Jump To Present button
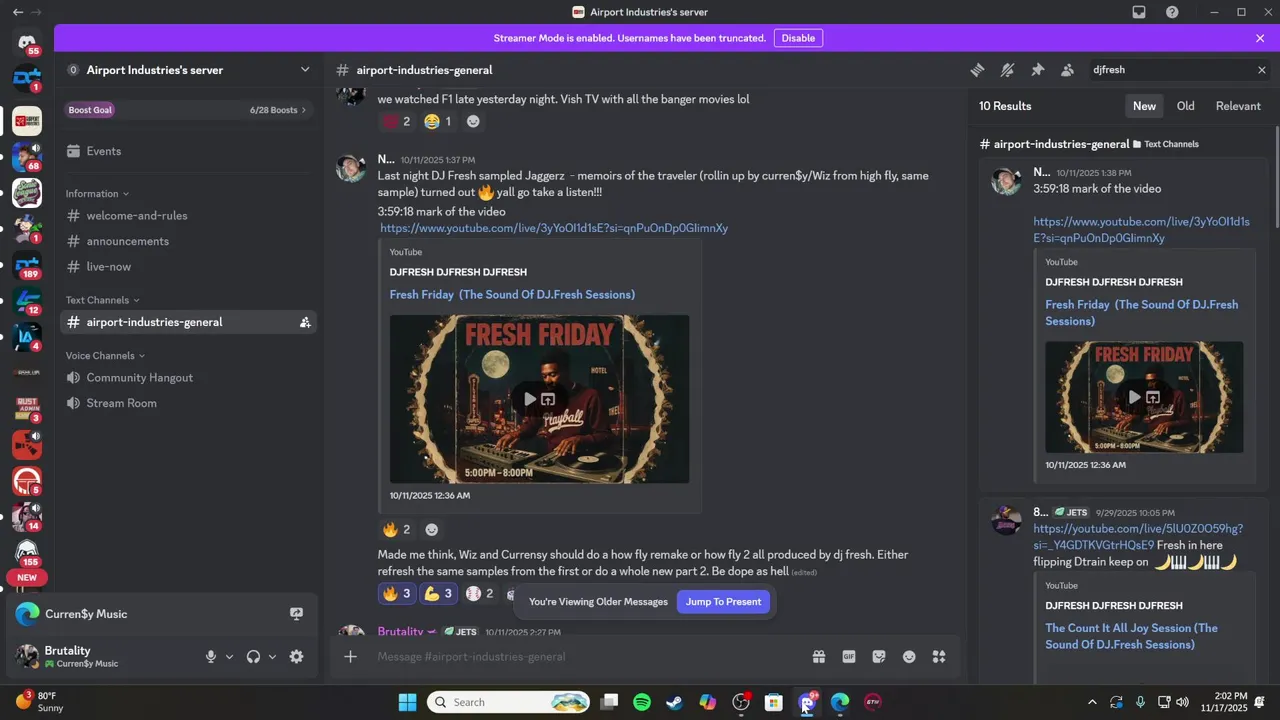The image size is (1280, 720). tap(723, 602)
